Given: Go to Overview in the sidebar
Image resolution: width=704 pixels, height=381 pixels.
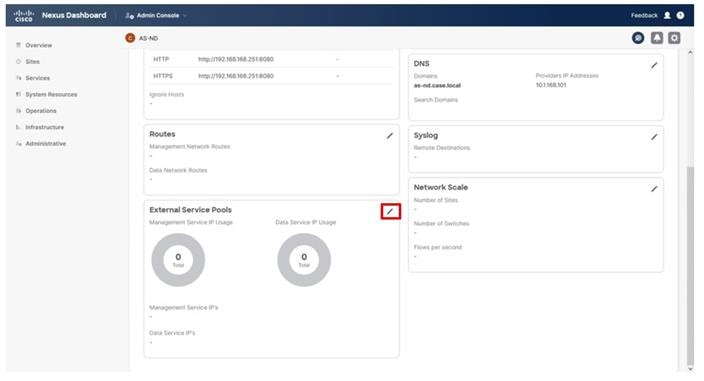Looking at the screenshot, I should [x=39, y=45].
